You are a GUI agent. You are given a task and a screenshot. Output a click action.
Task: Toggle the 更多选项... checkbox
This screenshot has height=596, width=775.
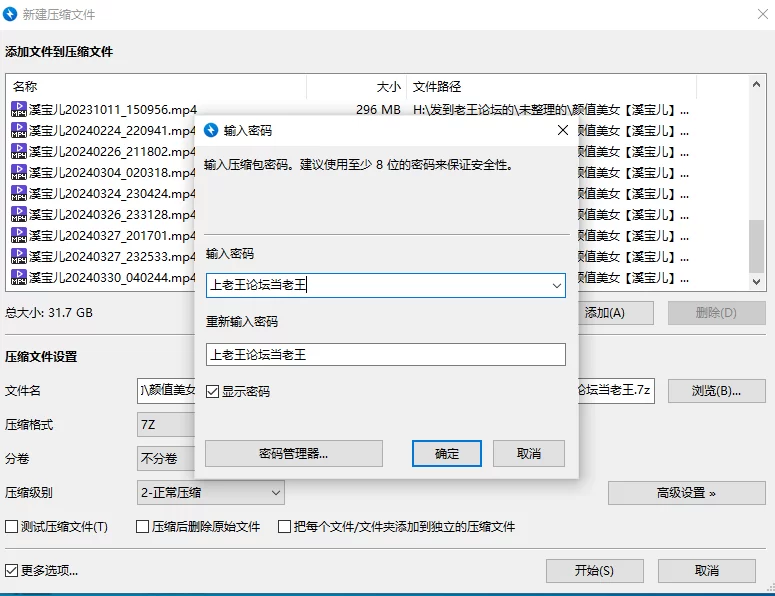11,571
